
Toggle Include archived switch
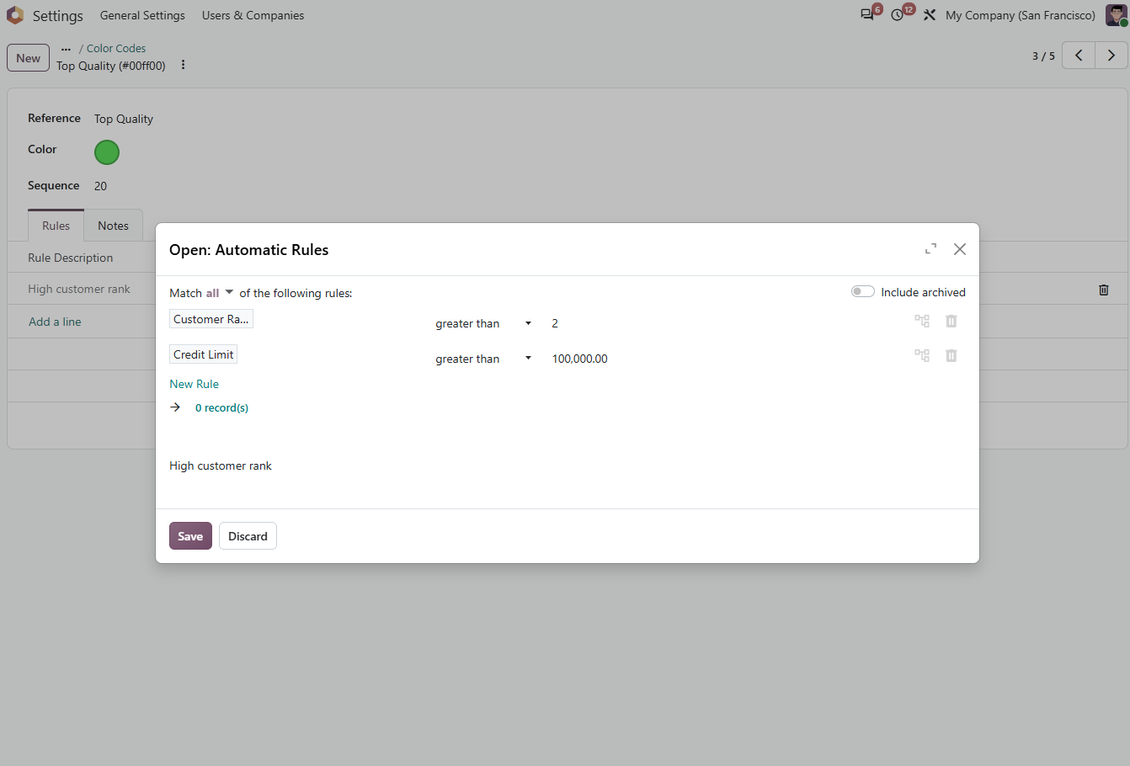click(863, 291)
